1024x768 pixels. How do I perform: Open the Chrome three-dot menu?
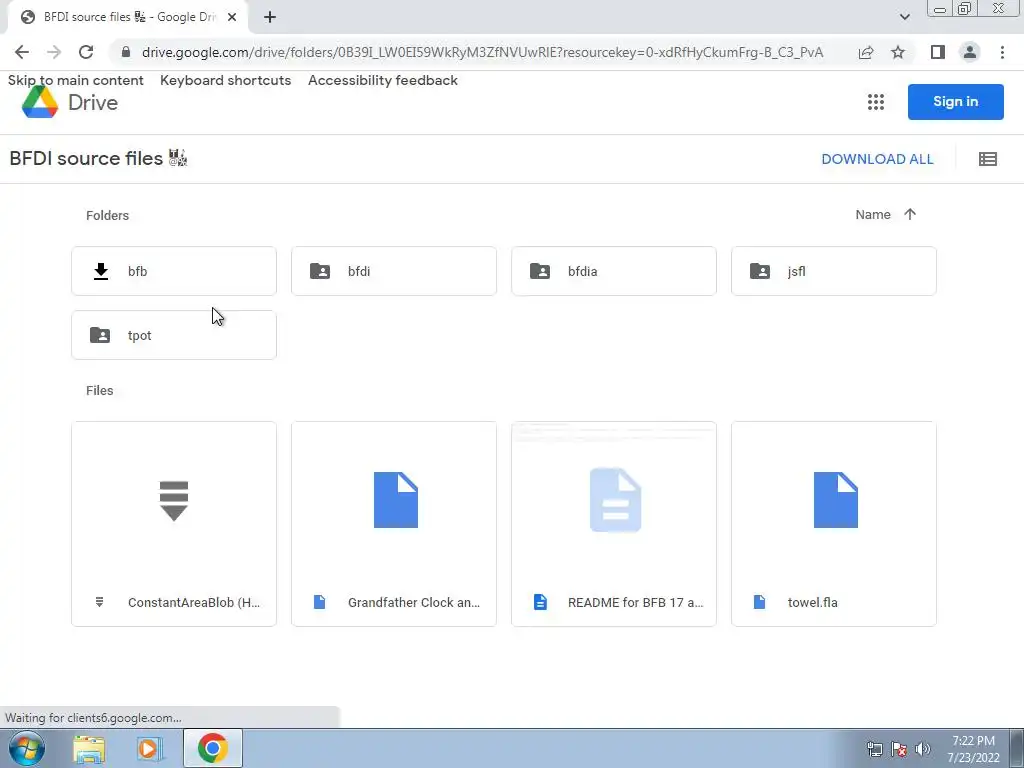(x=1002, y=52)
